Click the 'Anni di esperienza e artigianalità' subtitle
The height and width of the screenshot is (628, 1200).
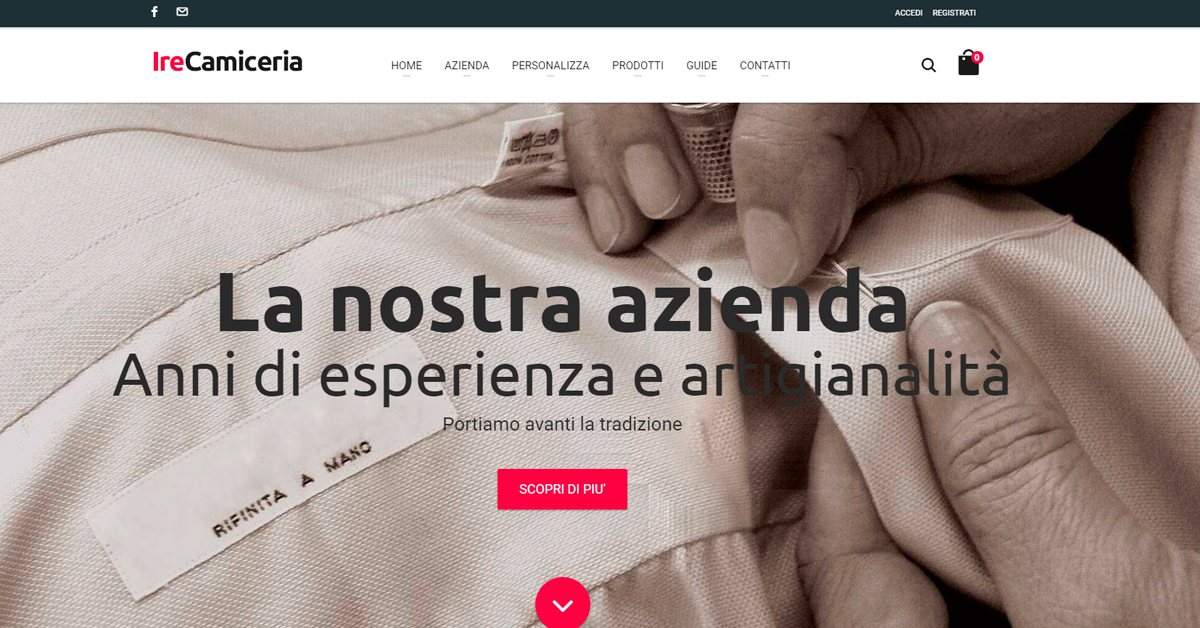[x=561, y=376]
